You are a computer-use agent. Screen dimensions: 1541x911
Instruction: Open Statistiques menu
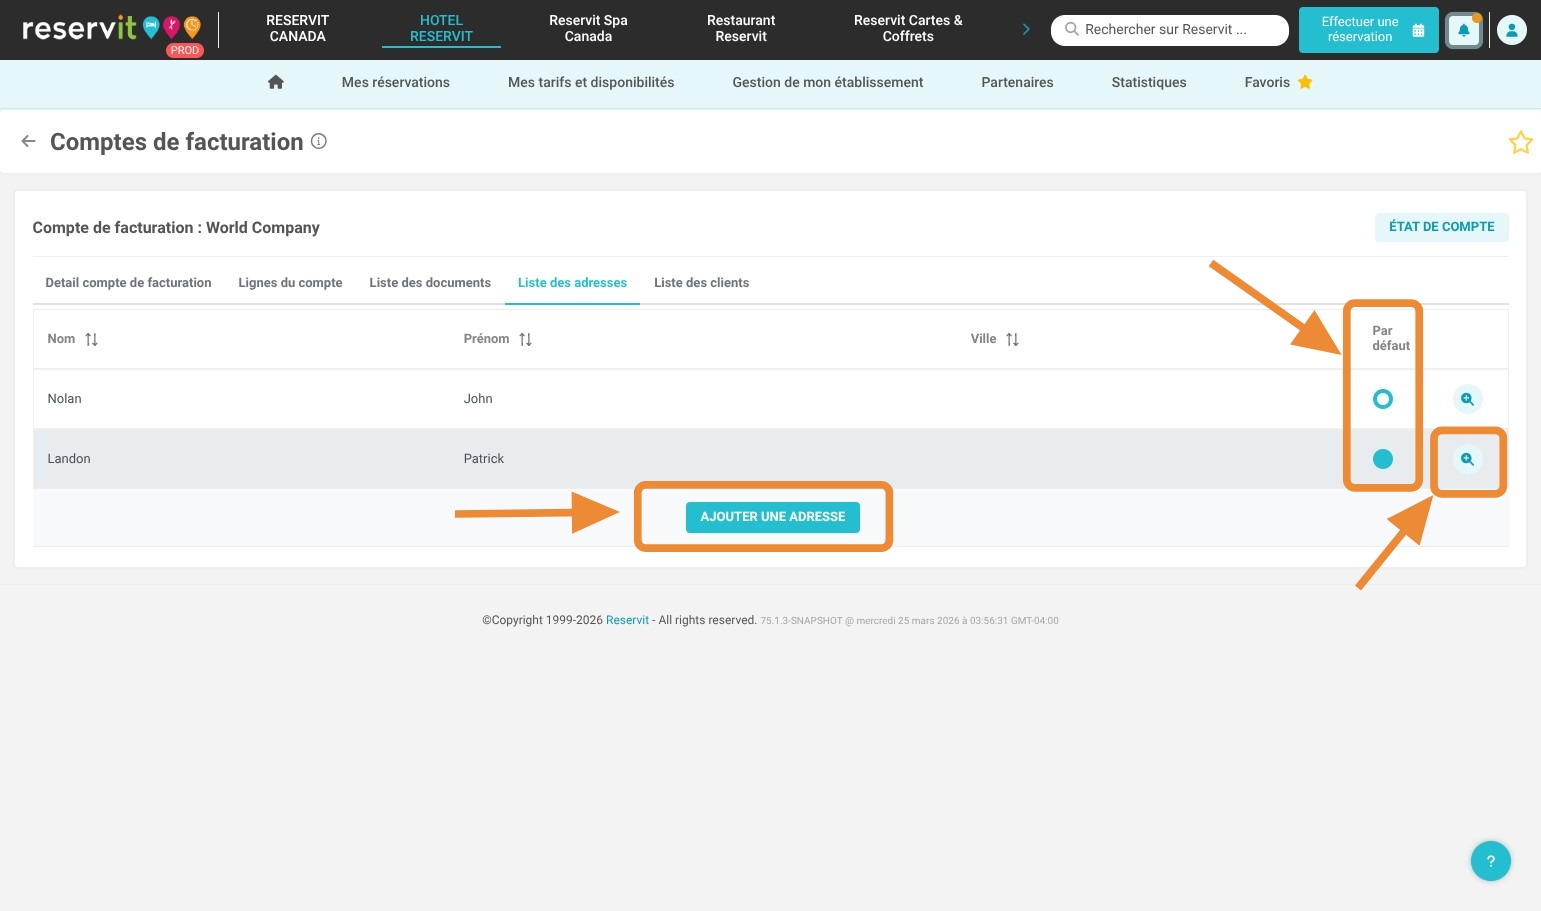point(1149,82)
